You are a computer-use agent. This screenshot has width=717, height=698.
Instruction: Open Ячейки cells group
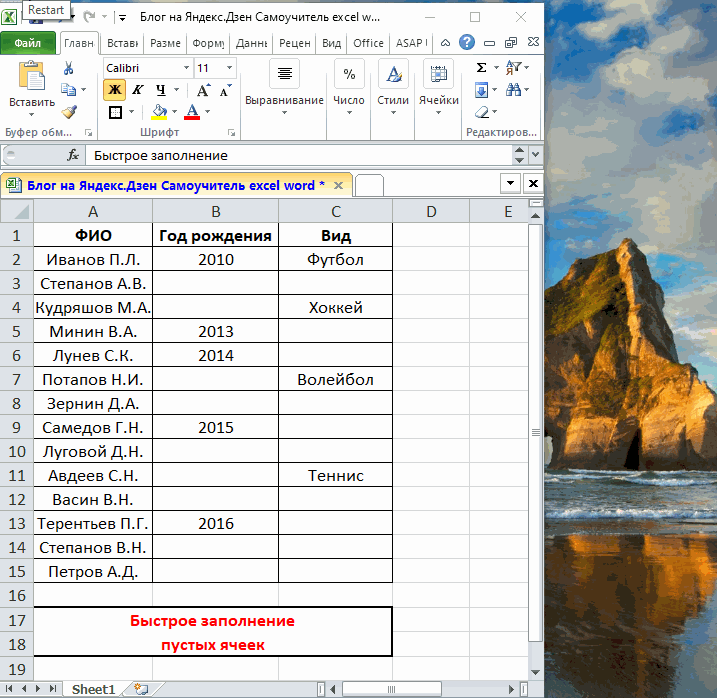(439, 87)
